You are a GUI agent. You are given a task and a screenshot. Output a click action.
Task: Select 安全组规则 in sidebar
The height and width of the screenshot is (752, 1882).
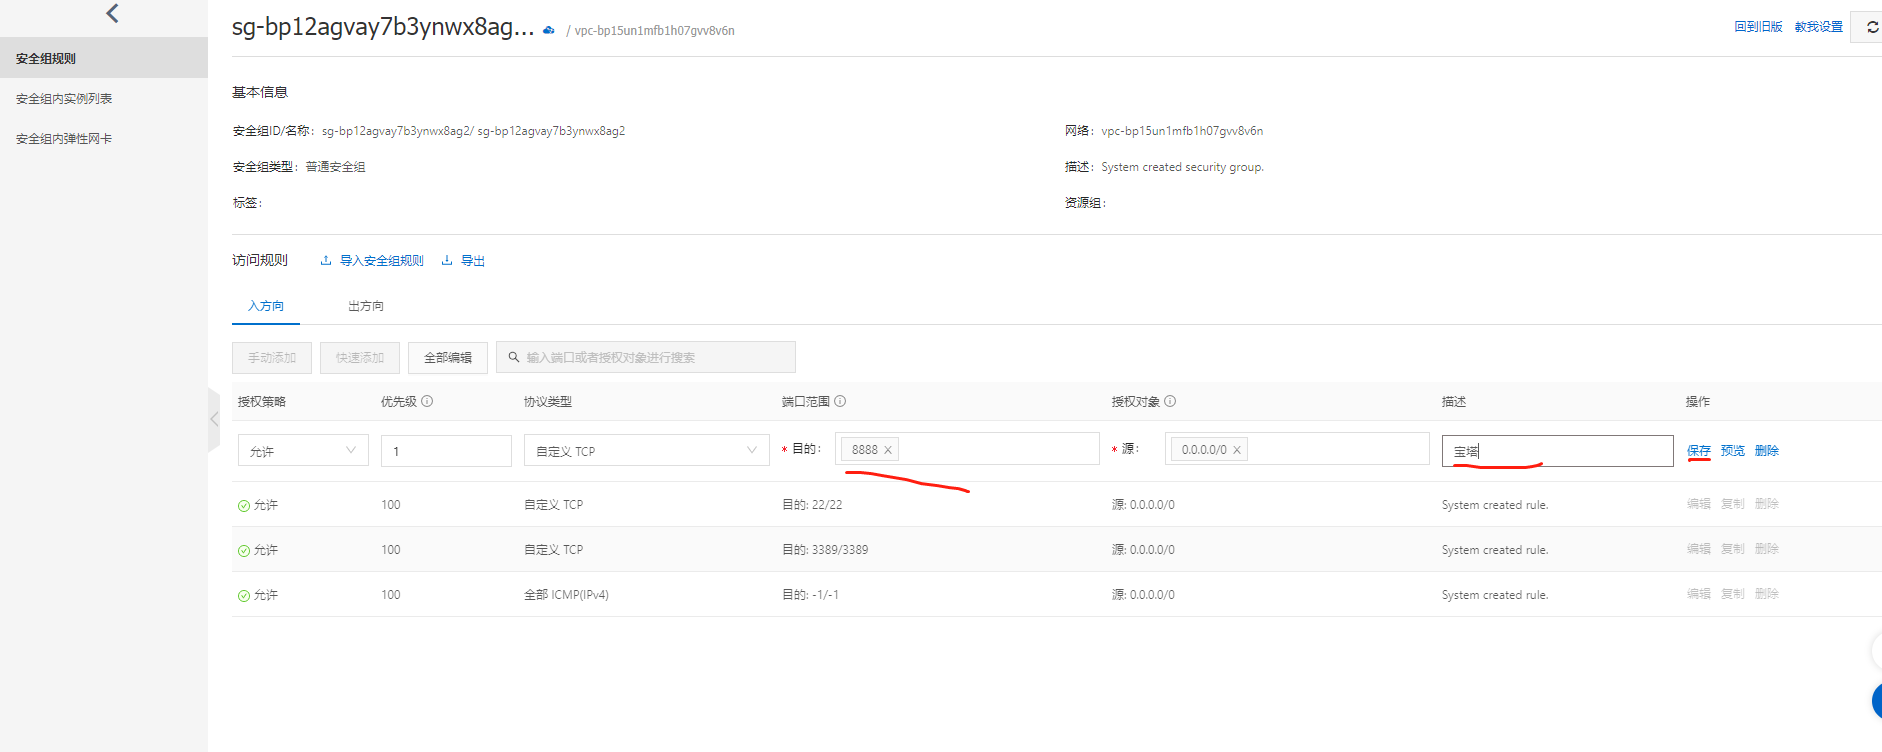[104, 58]
